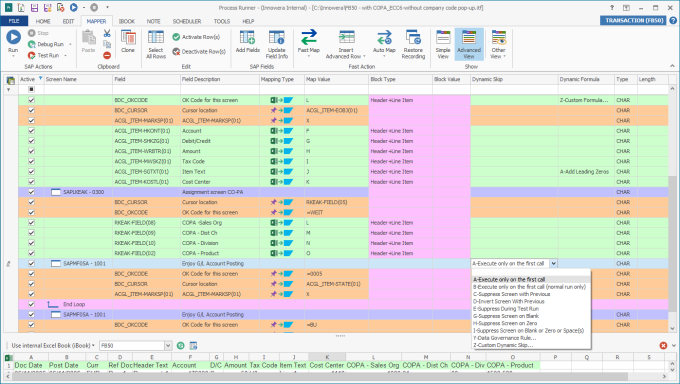
Task: Click Deactivate Row(s) button
Action: pyautogui.click(x=199, y=52)
